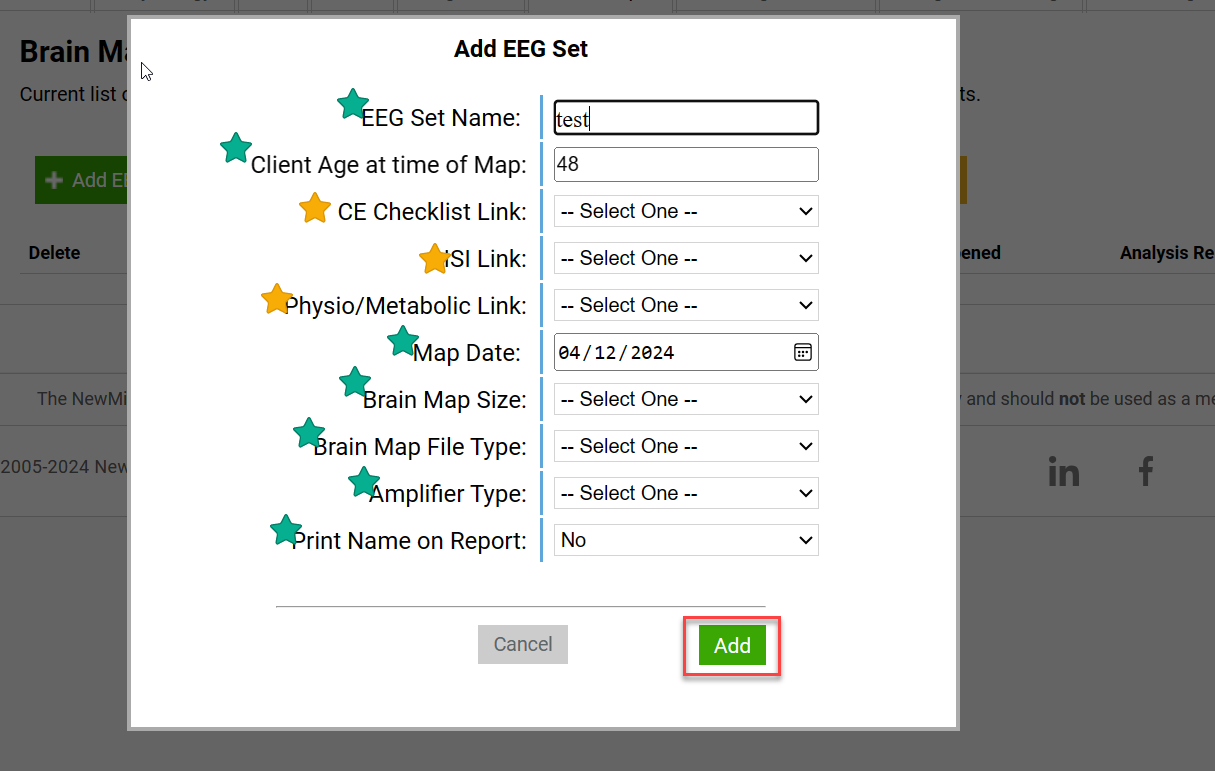The width and height of the screenshot is (1215, 771).
Task: Click the star beside Print Name on Report
Action: coord(286,530)
